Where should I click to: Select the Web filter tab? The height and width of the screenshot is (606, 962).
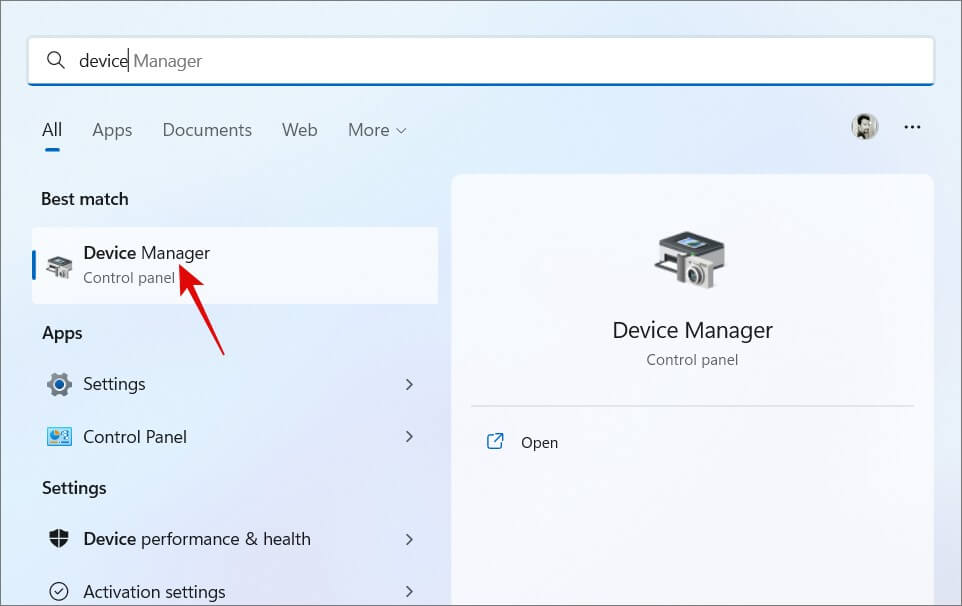(x=299, y=130)
